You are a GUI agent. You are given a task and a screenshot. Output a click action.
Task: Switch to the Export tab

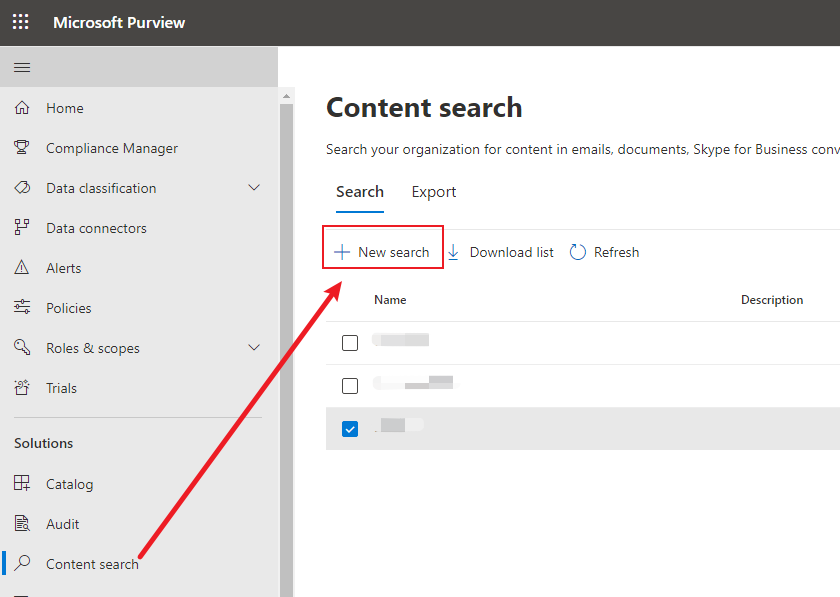pyautogui.click(x=434, y=192)
